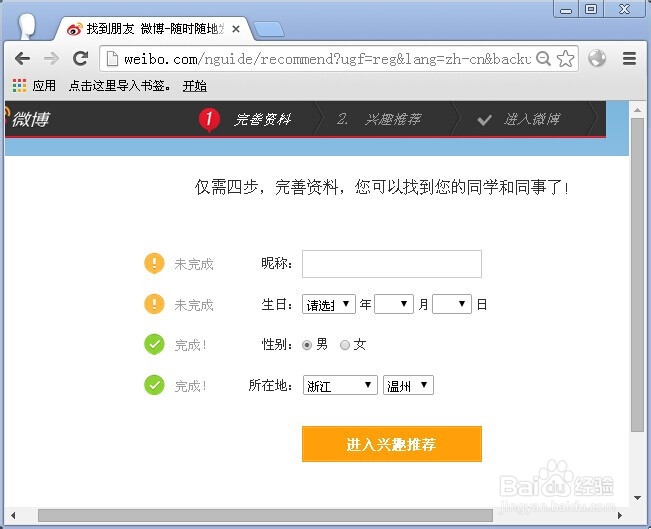This screenshot has width=651, height=529.
Task: Select the 找到朋友 微博 browser tab
Action: click(154, 29)
